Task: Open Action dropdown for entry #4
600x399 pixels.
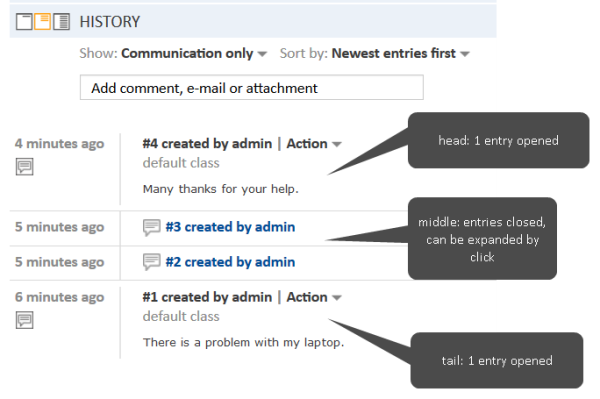Action: pos(314,144)
